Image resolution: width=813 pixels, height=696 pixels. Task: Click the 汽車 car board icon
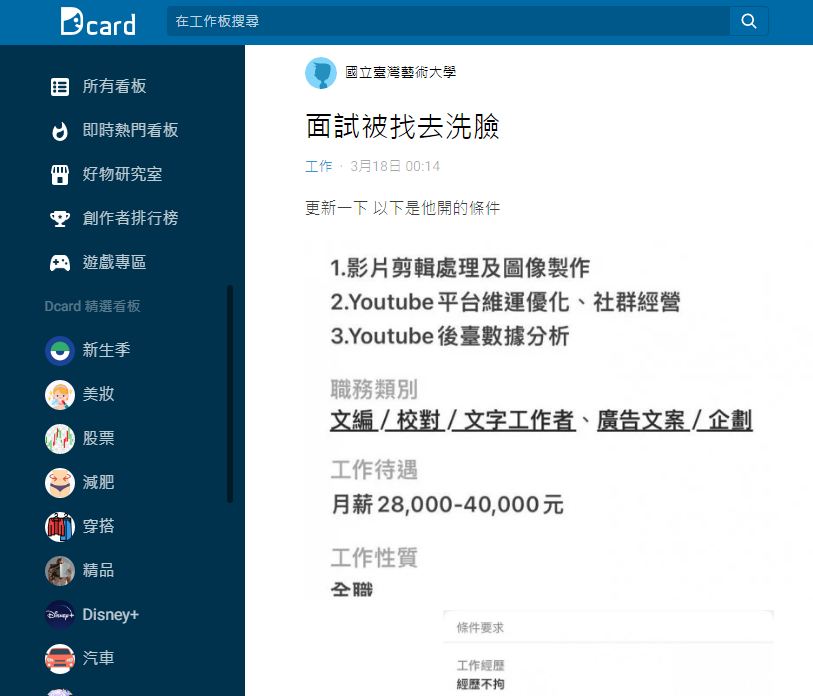[x=60, y=659]
